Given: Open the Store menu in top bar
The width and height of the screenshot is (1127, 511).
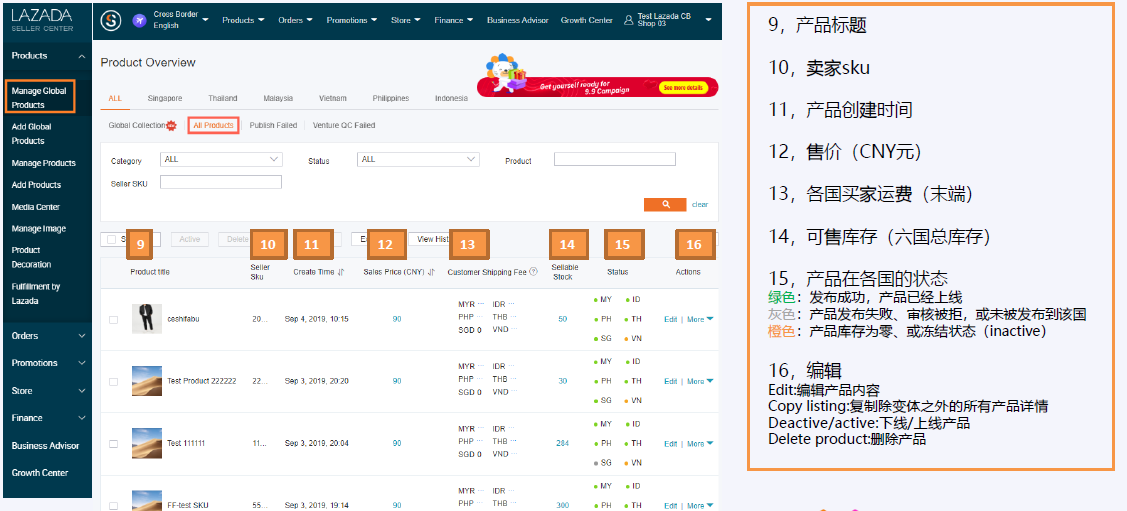Looking at the screenshot, I should click(x=405, y=20).
